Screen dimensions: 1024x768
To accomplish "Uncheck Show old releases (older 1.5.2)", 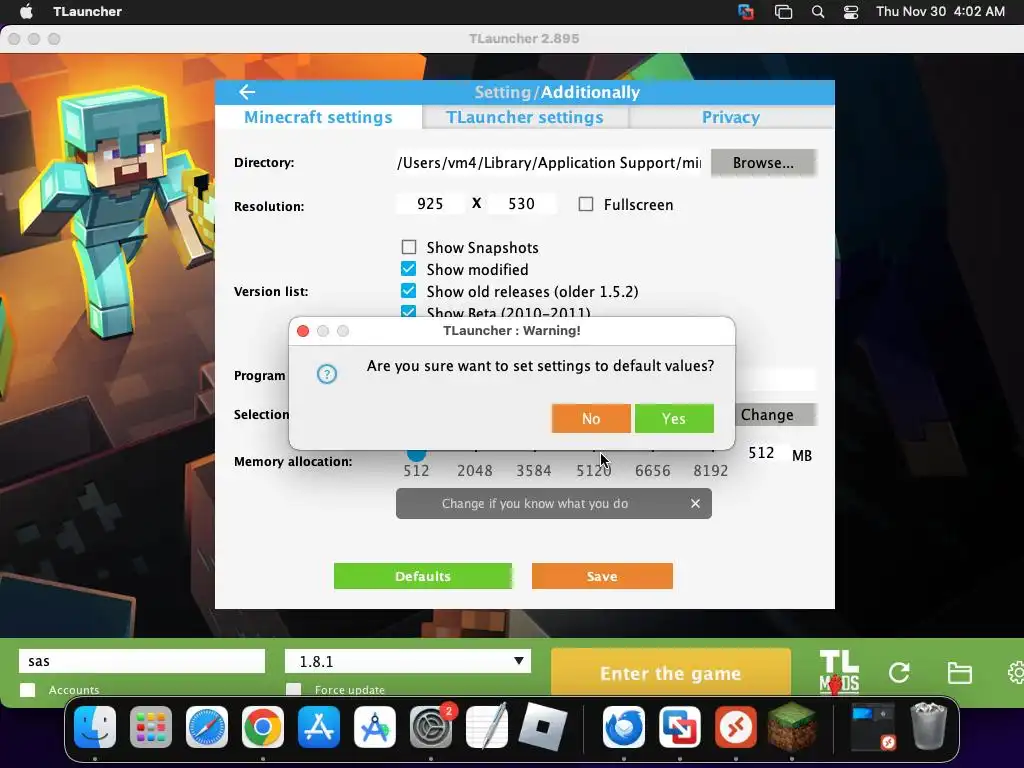I will coord(409,291).
